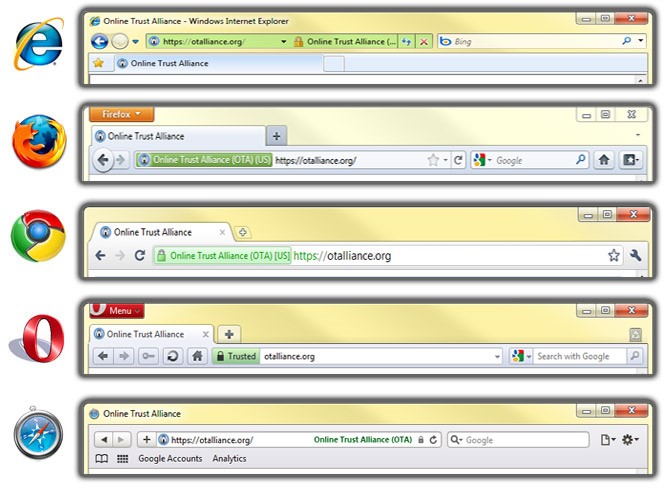Viewport: 672px width, 489px height.
Task: Click the Safari reload button
Action: (433, 440)
